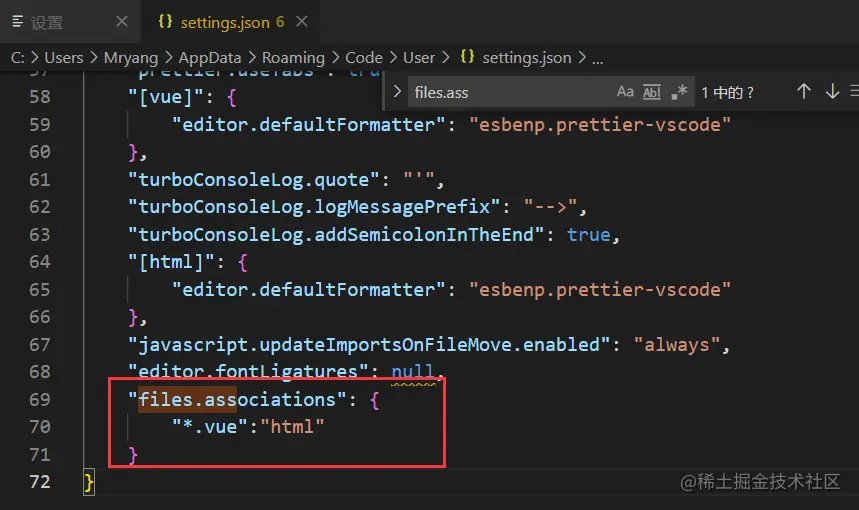Toggle Match Case in find widget
Viewport: 859px width, 510px height.
pyautogui.click(x=625, y=91)
